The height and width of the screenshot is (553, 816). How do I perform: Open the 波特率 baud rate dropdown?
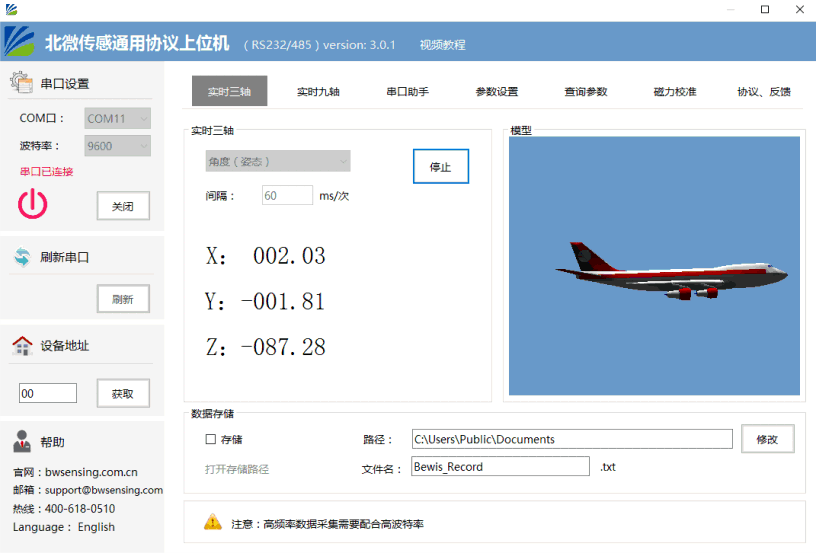tap(118, 146)
